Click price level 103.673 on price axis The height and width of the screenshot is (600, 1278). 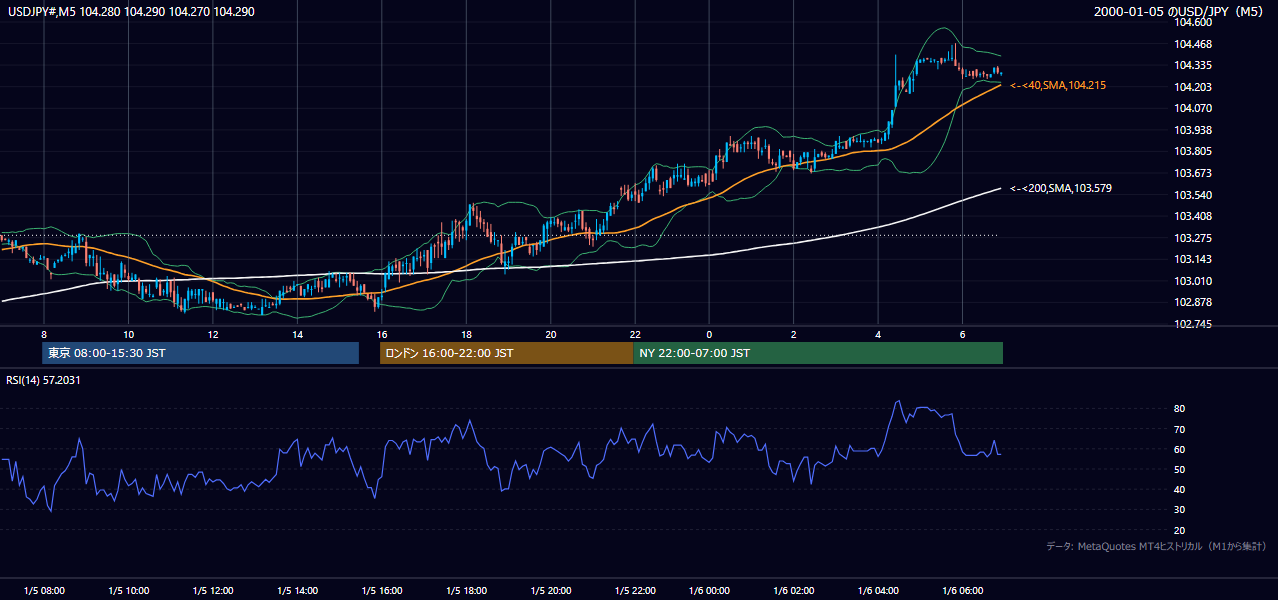click(1195, 173)
